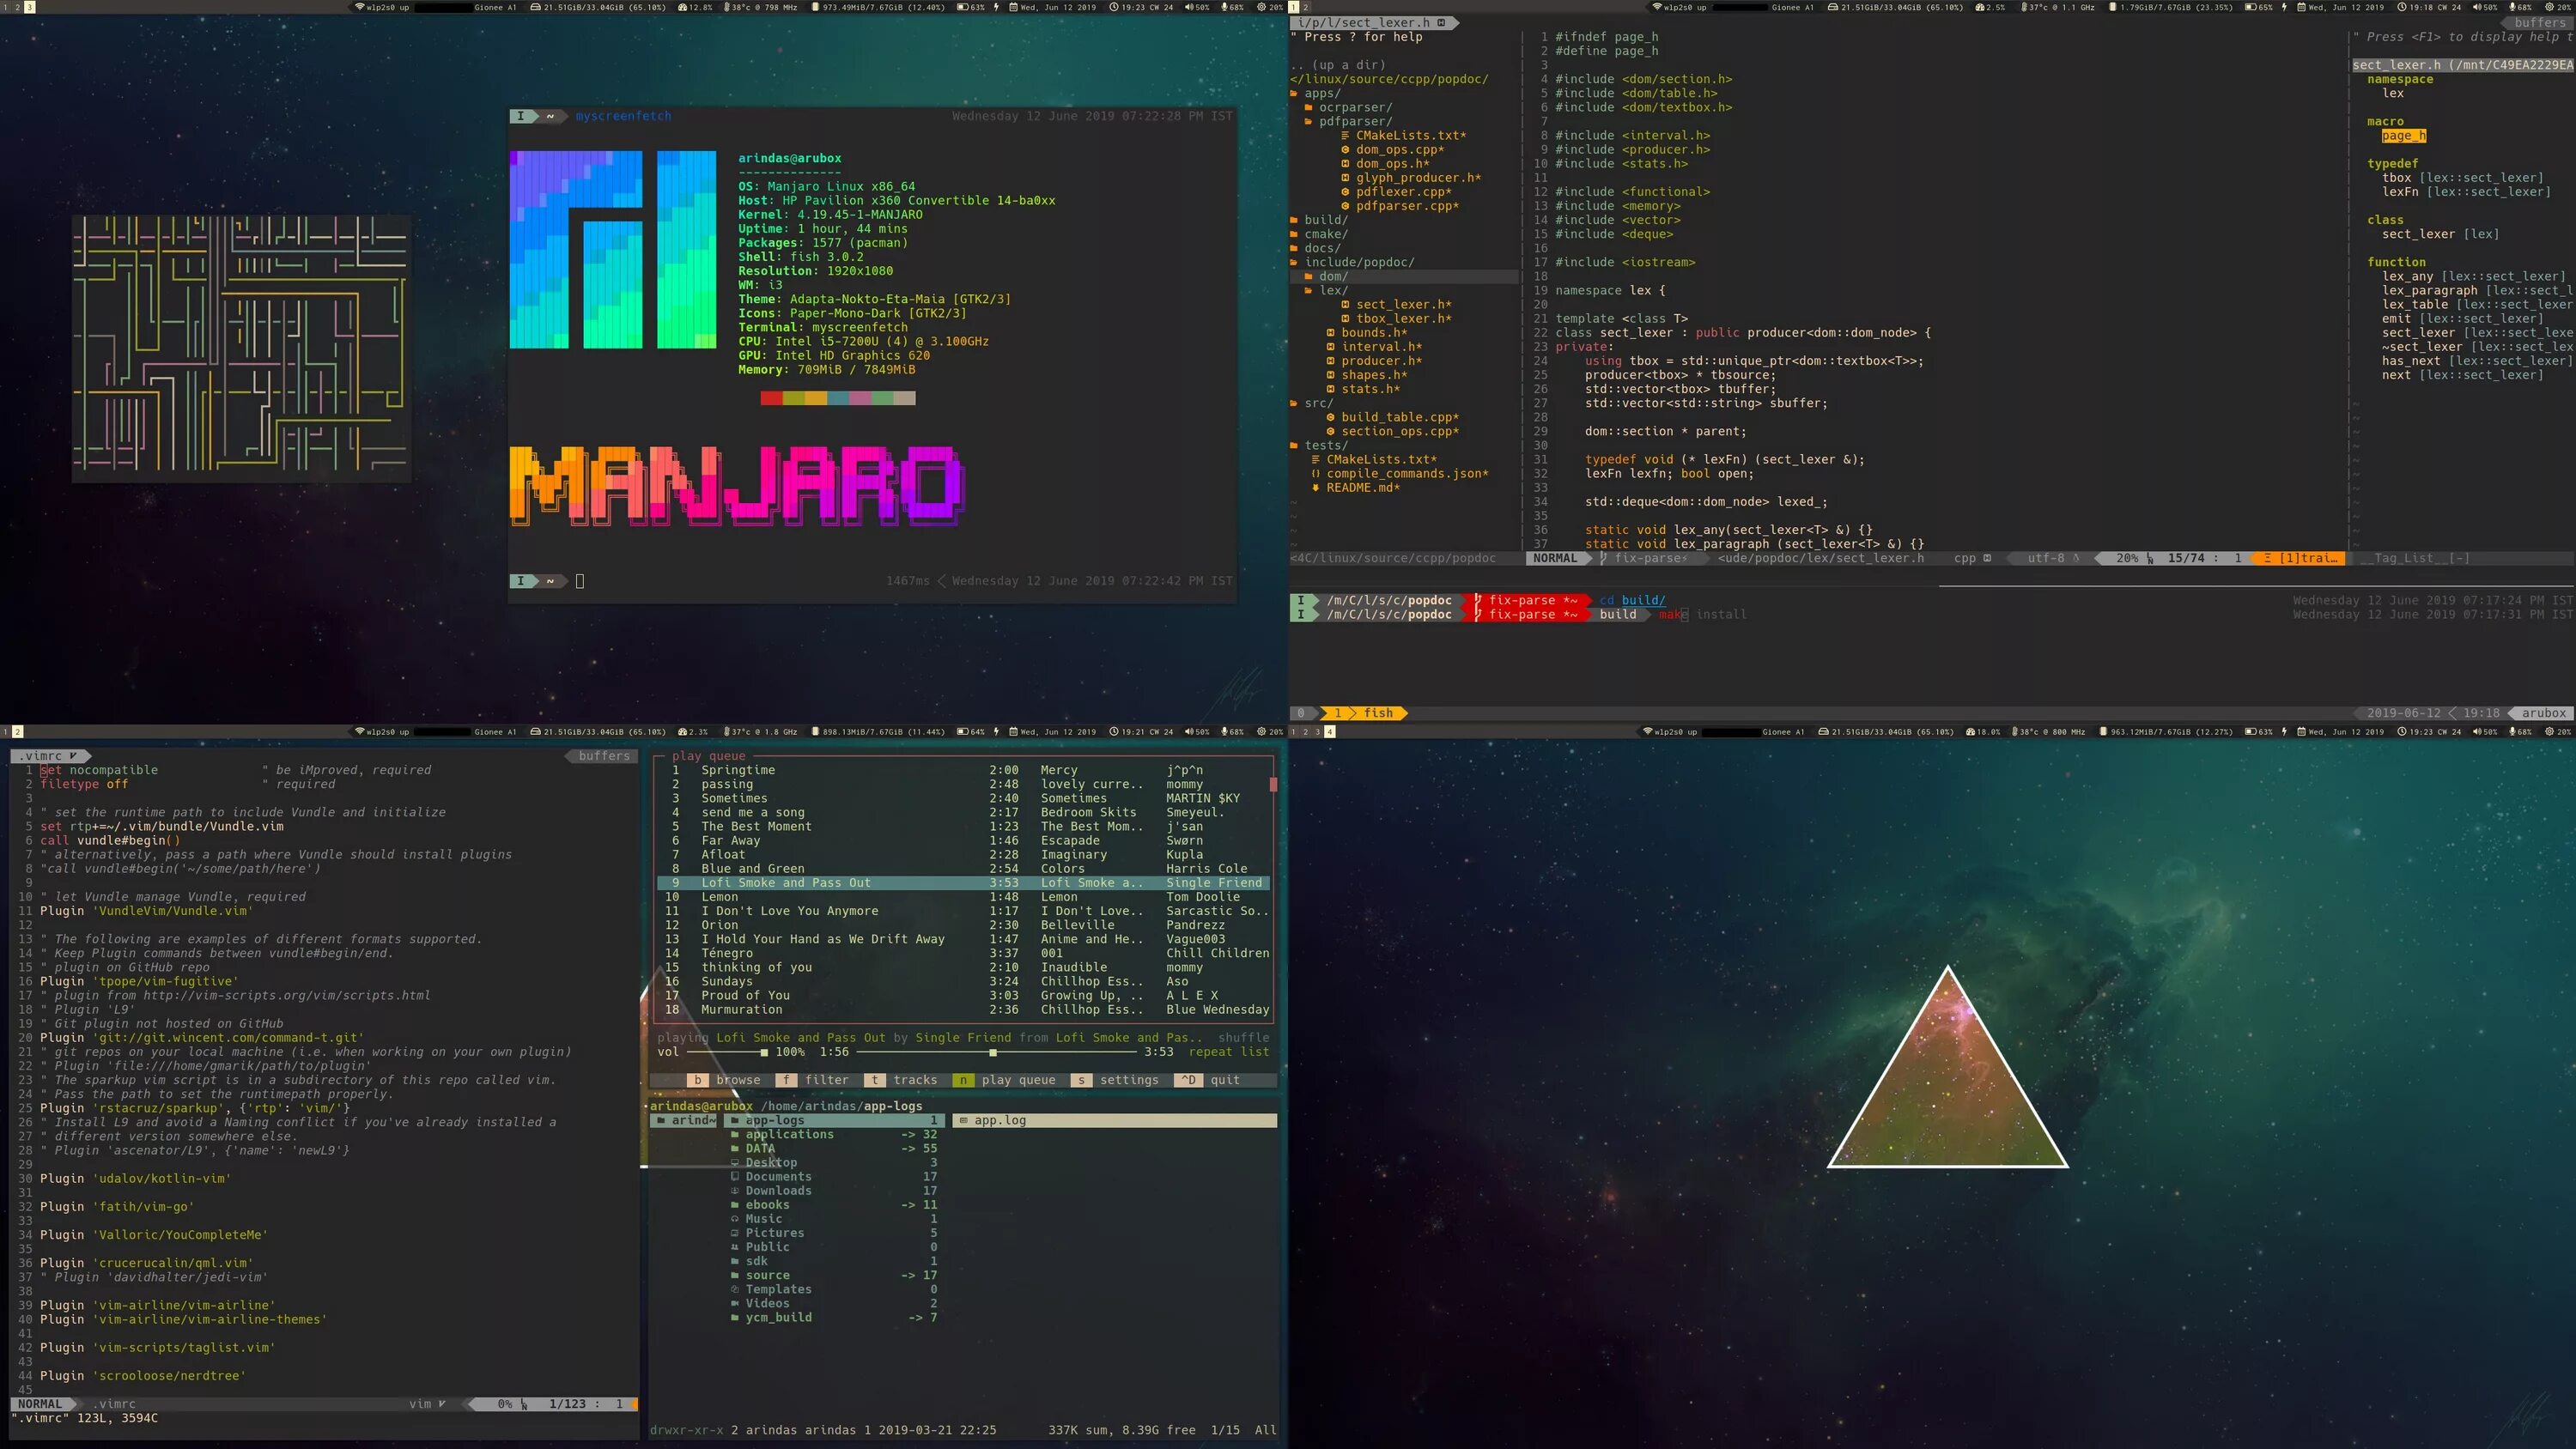Click the thermometer icon beside 1.1 GHz
The image size is (2576, 1449).
point(2024,7)
